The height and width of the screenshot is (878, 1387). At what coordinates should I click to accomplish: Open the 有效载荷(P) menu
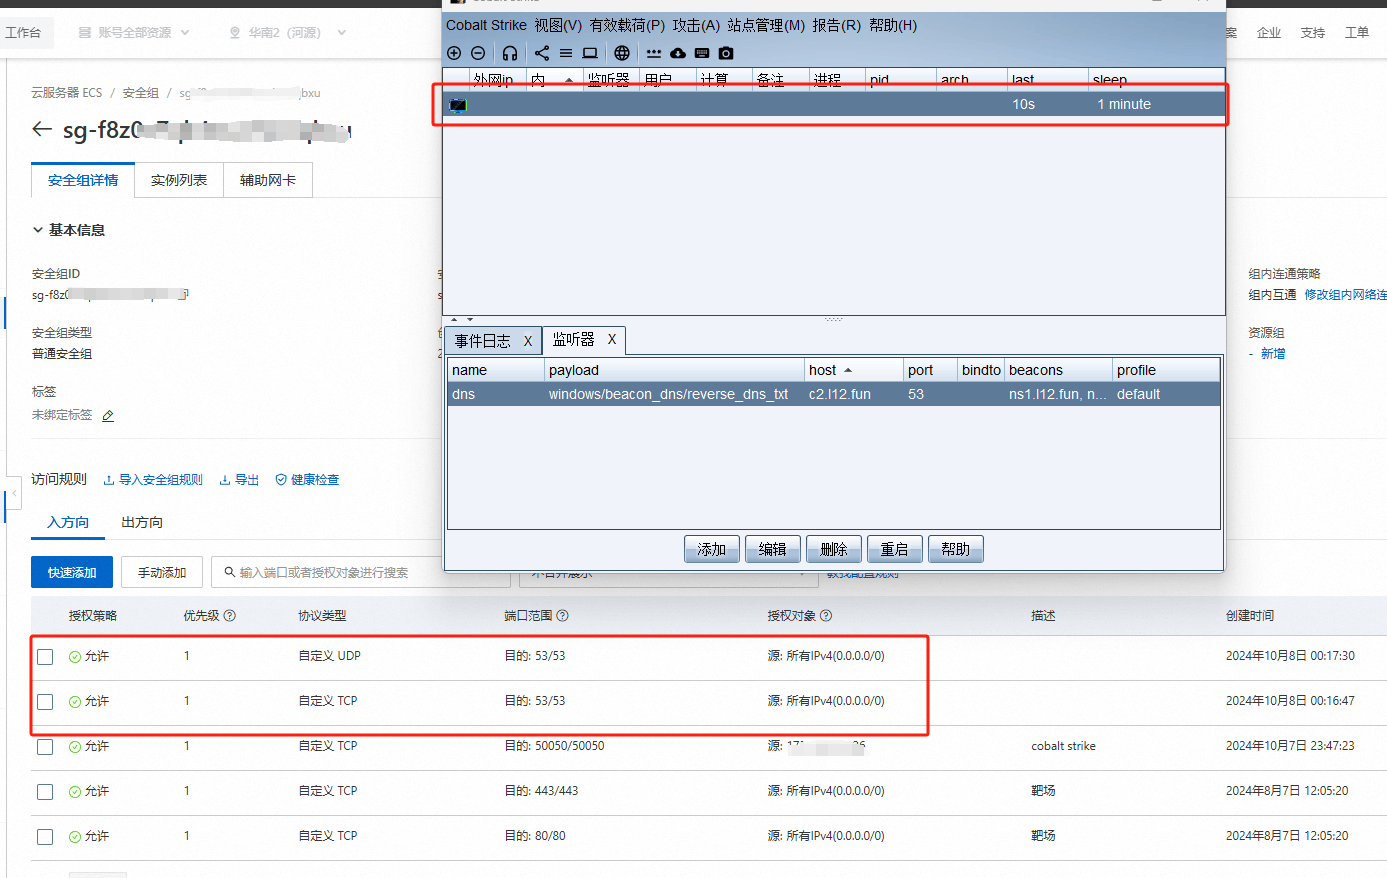(627, 25)
